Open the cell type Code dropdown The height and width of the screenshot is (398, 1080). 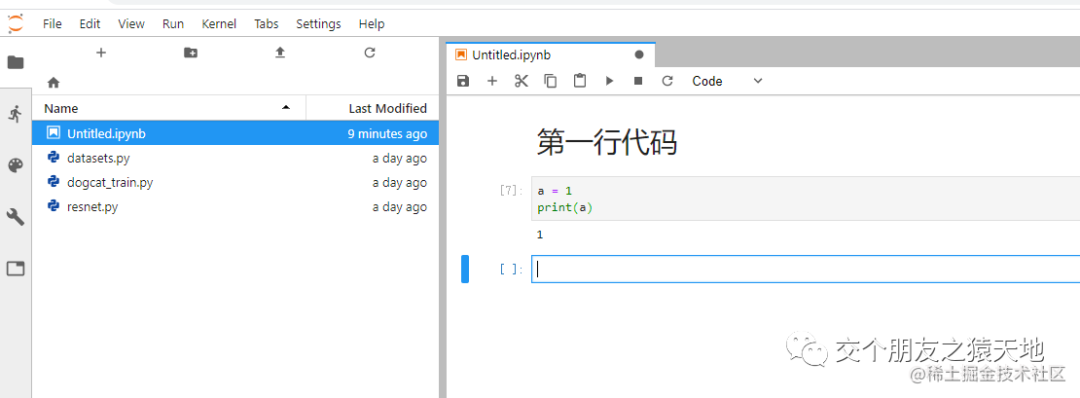(x=727, y=81)
